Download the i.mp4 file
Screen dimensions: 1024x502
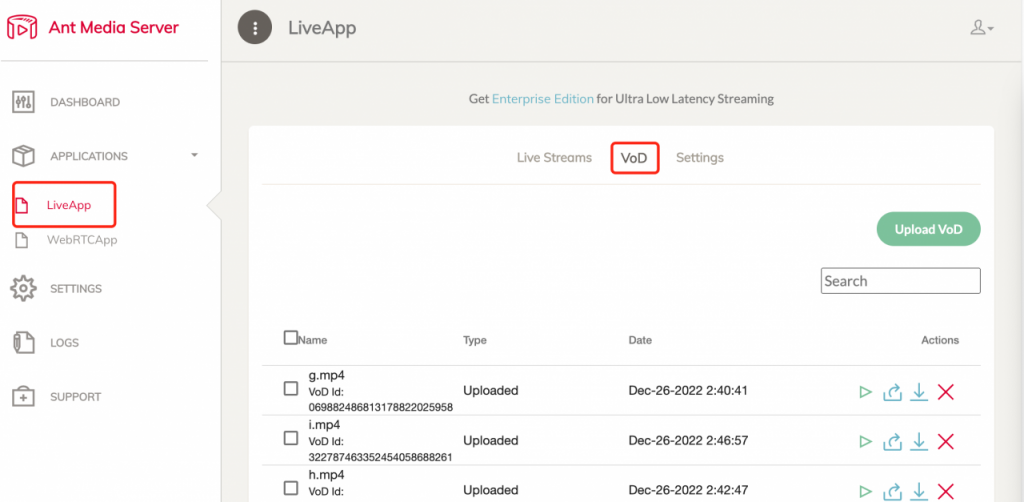click(919, 442)
